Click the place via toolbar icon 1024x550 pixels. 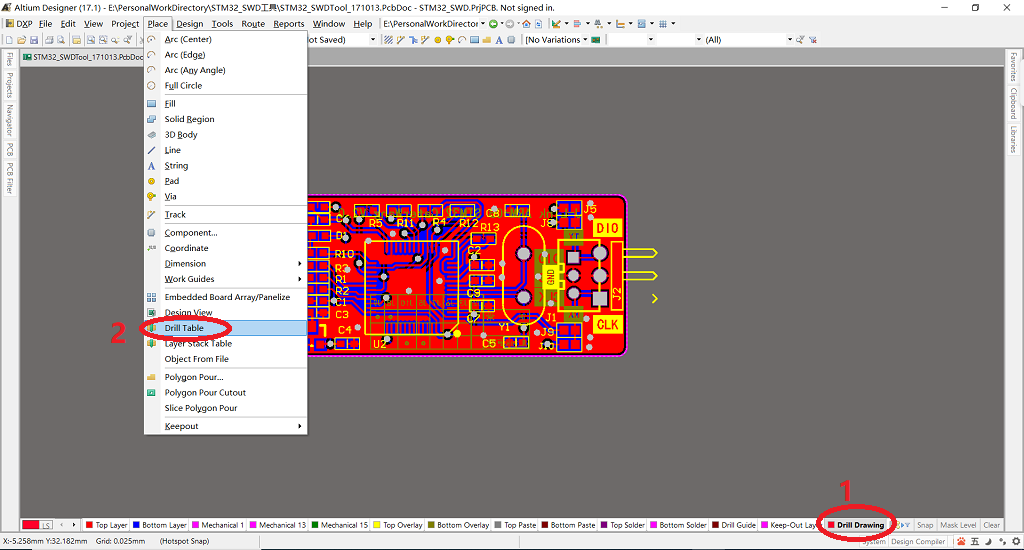(449, 40)
